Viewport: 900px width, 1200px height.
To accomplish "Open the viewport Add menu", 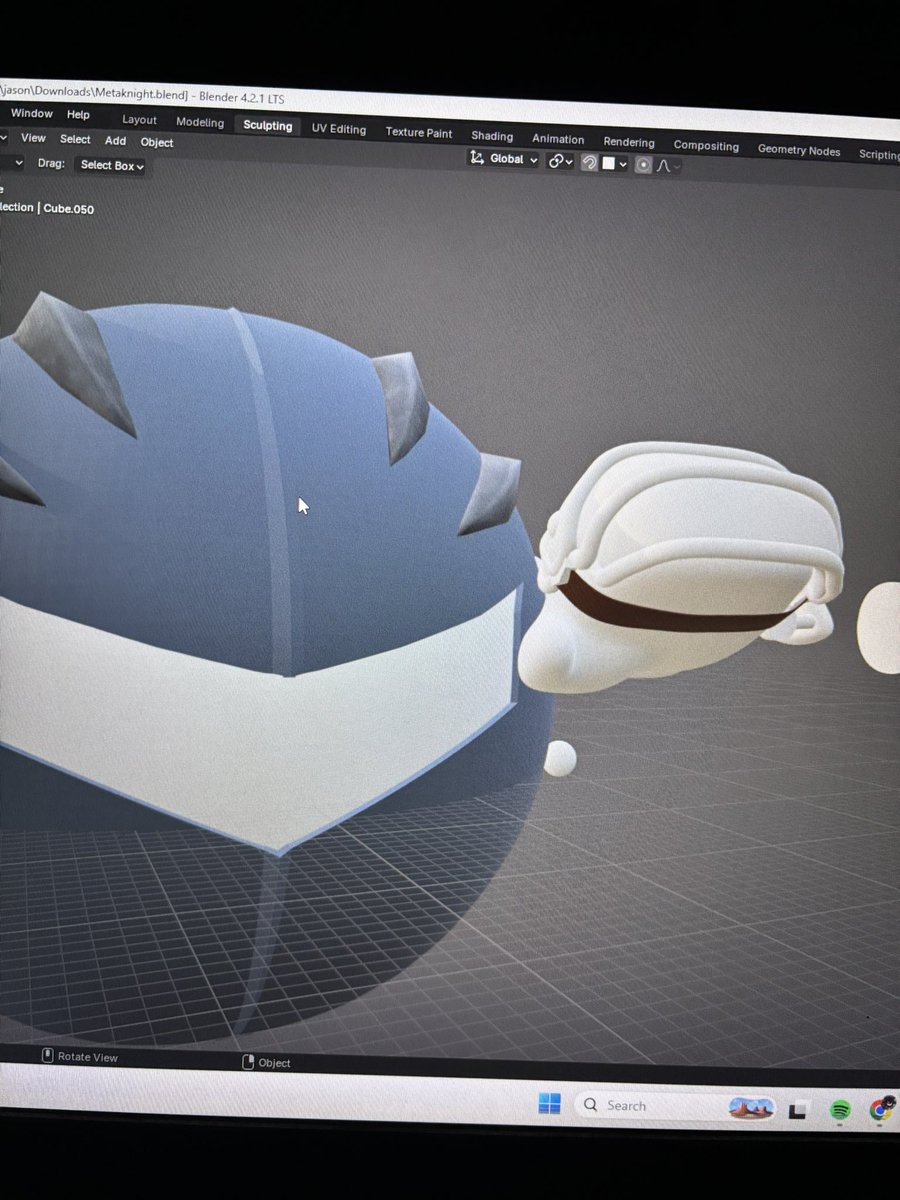I will [115, 141].
